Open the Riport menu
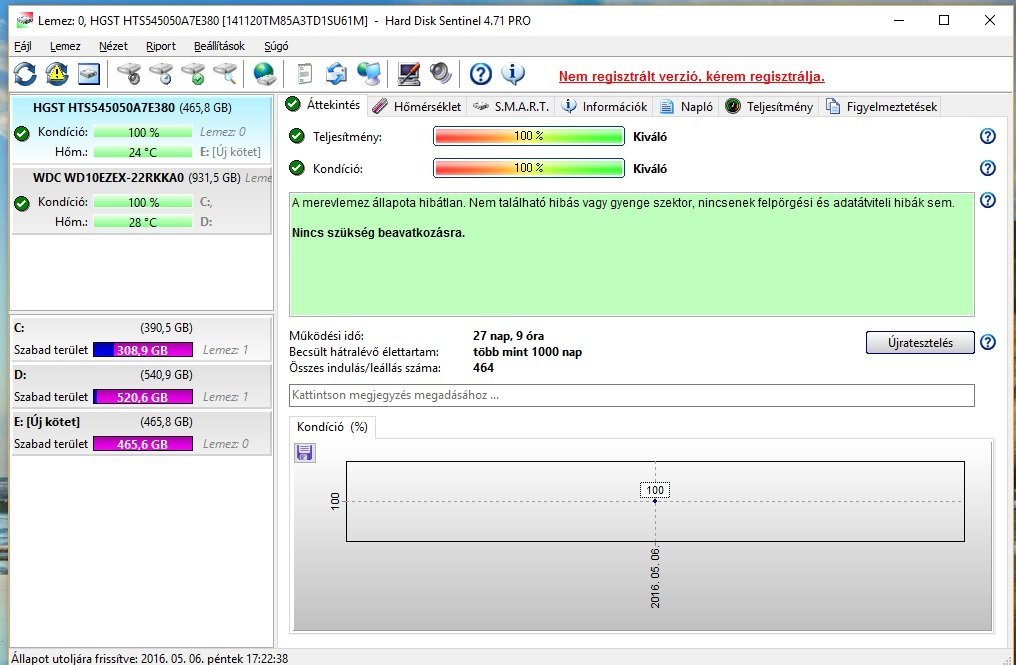The image size is (1016, 665). (161, 46)
